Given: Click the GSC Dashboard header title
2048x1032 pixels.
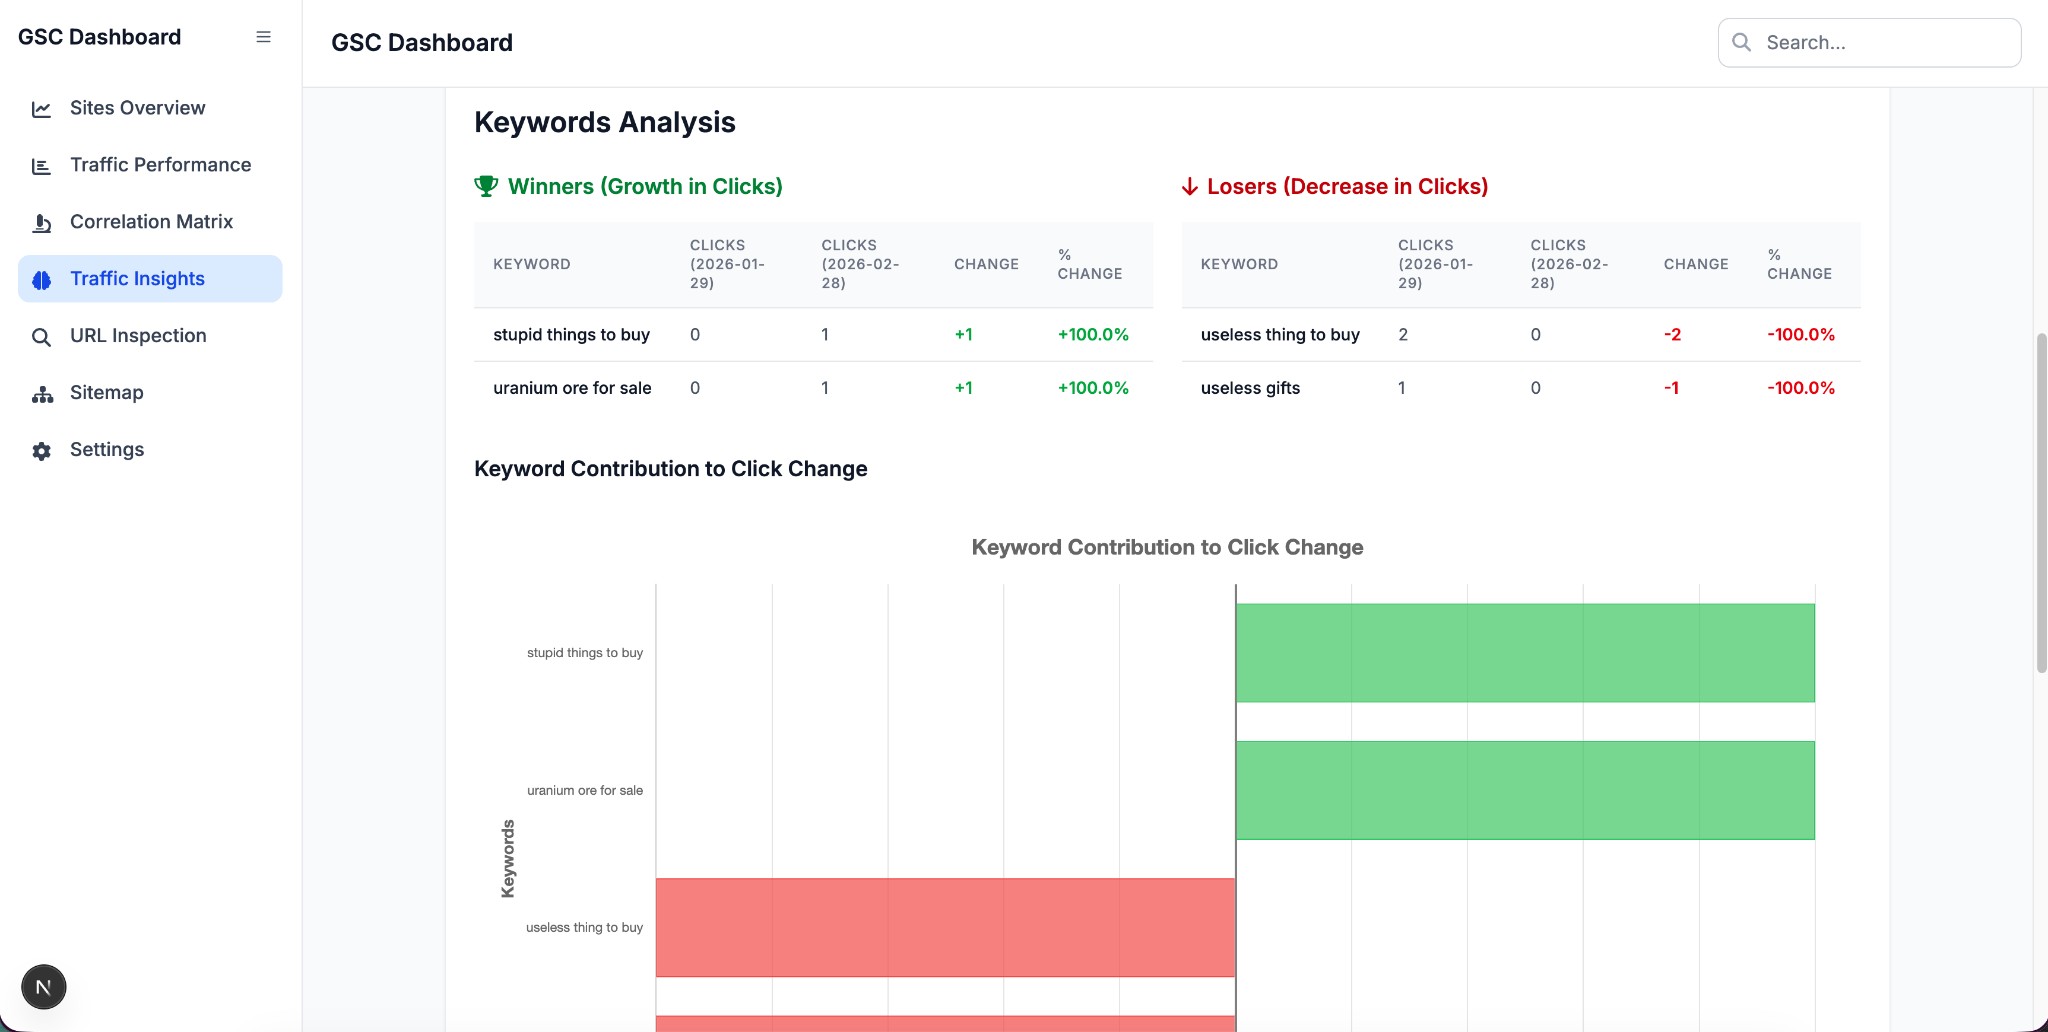Looking at the screenshot, I should pyautogui.click(x=421, y=43).
